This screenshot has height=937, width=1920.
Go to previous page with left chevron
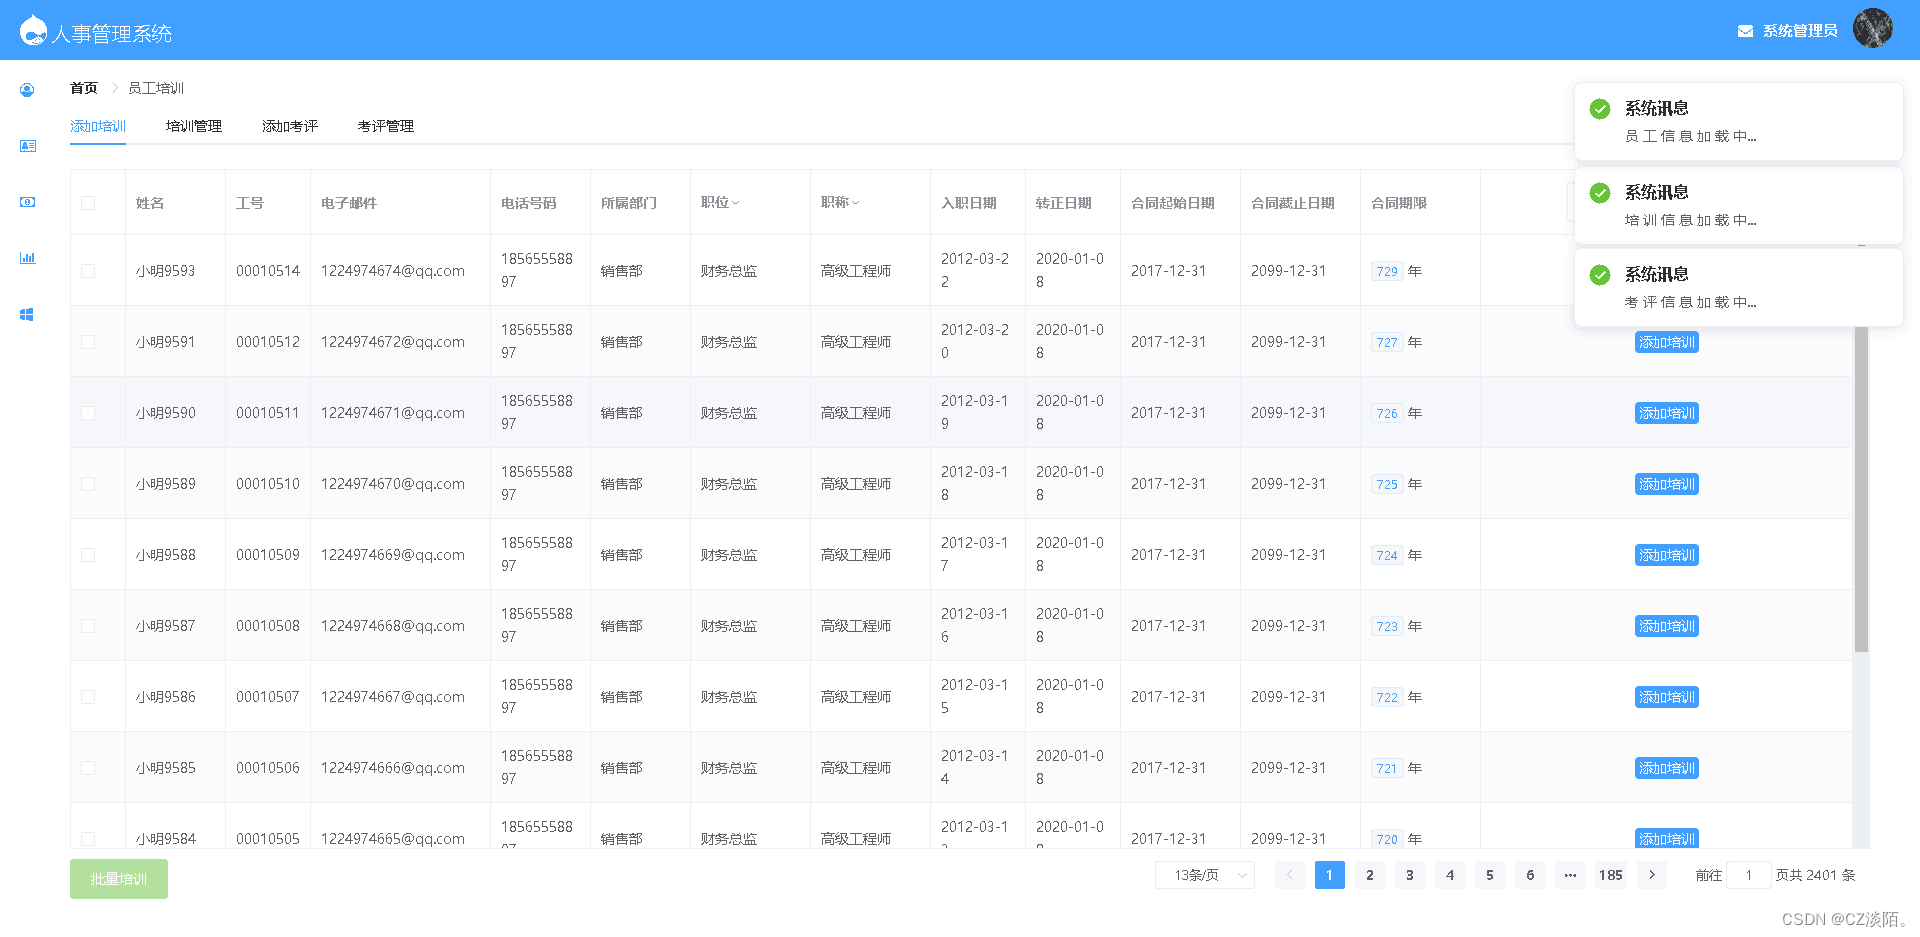[1290, 875]
